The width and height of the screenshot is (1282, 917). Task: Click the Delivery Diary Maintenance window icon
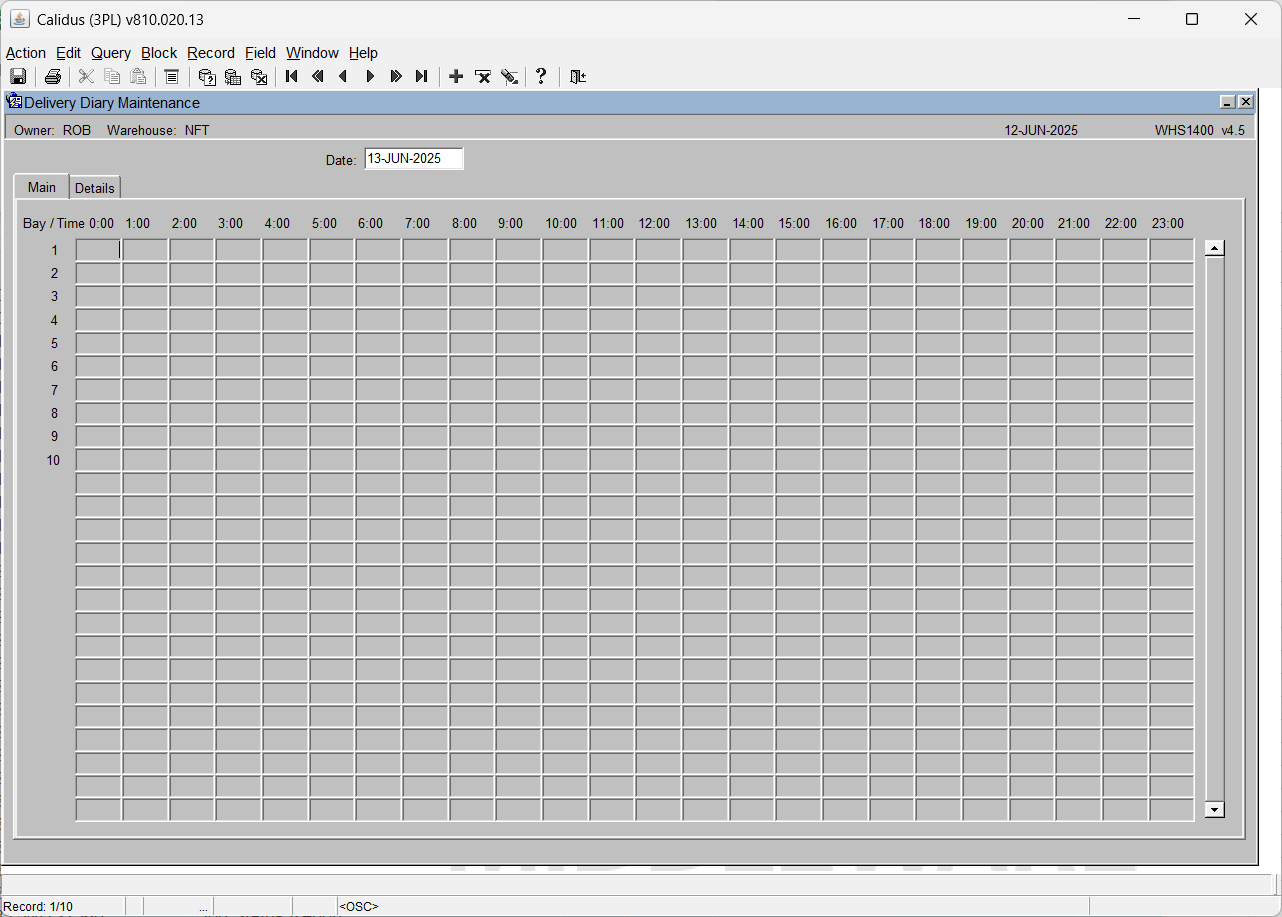click(15, 102)
